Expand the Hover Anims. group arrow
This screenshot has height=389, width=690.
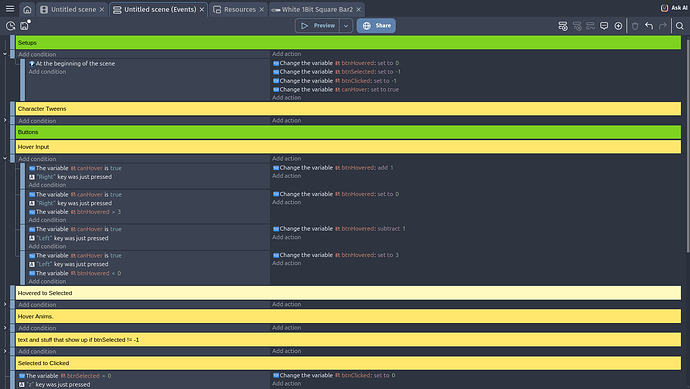[x=5, y=327]
